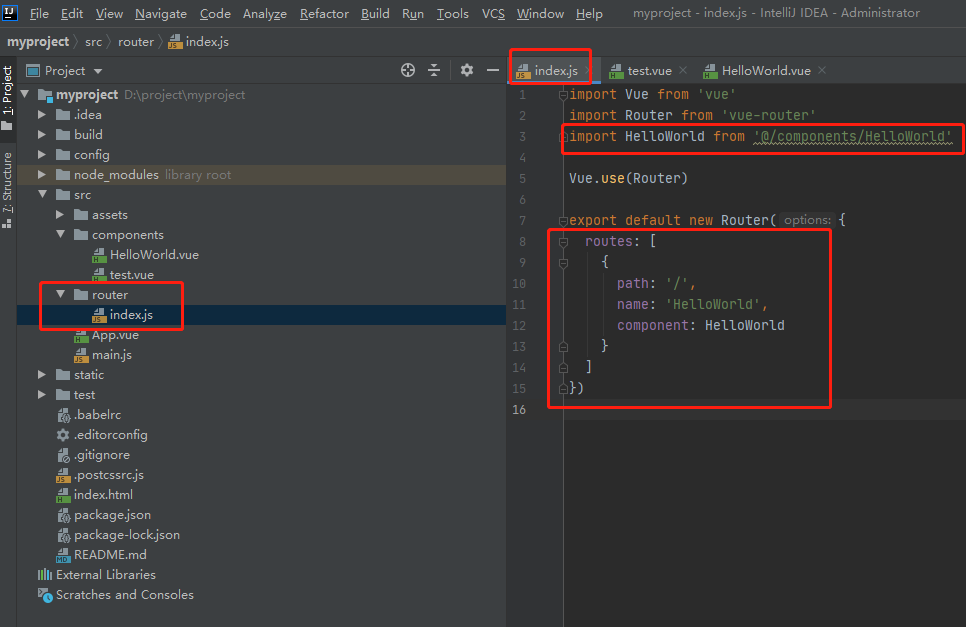Viewport: 966px width, 627px height.
Task: Click the .babelrc file icon
Action: coord(63,415)
